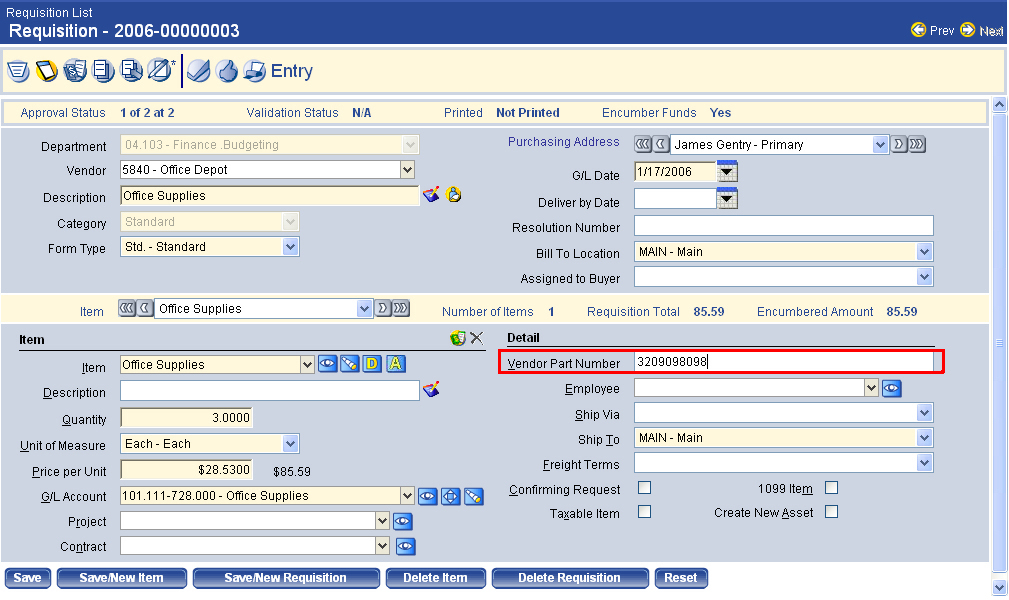Screen dimensions: 1009x600
Task: Toggle the Taxable Item checkbox
Action: point(645,512)
